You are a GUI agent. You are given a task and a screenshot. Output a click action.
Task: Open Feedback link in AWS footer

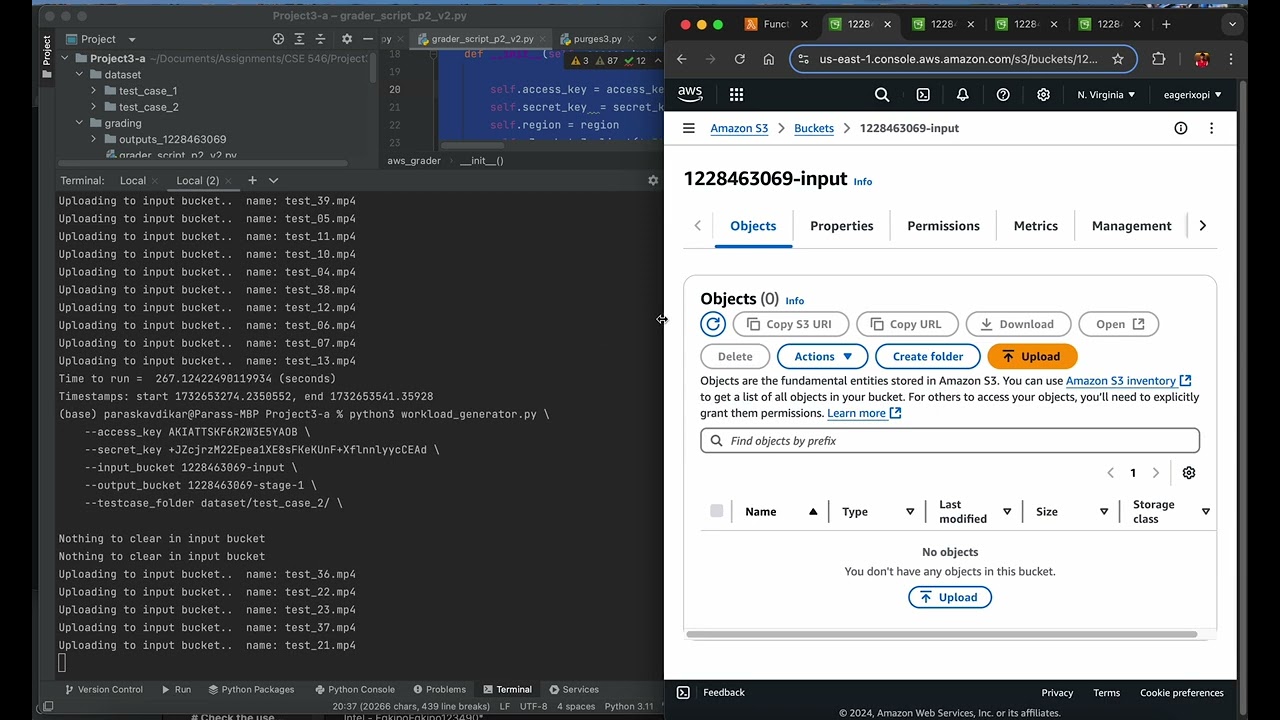[x=723, y=692]
